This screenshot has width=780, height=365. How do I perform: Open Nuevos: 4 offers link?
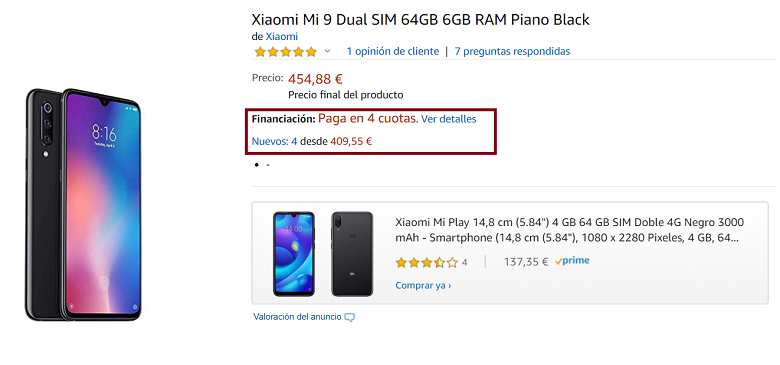(x=275, y=141)
